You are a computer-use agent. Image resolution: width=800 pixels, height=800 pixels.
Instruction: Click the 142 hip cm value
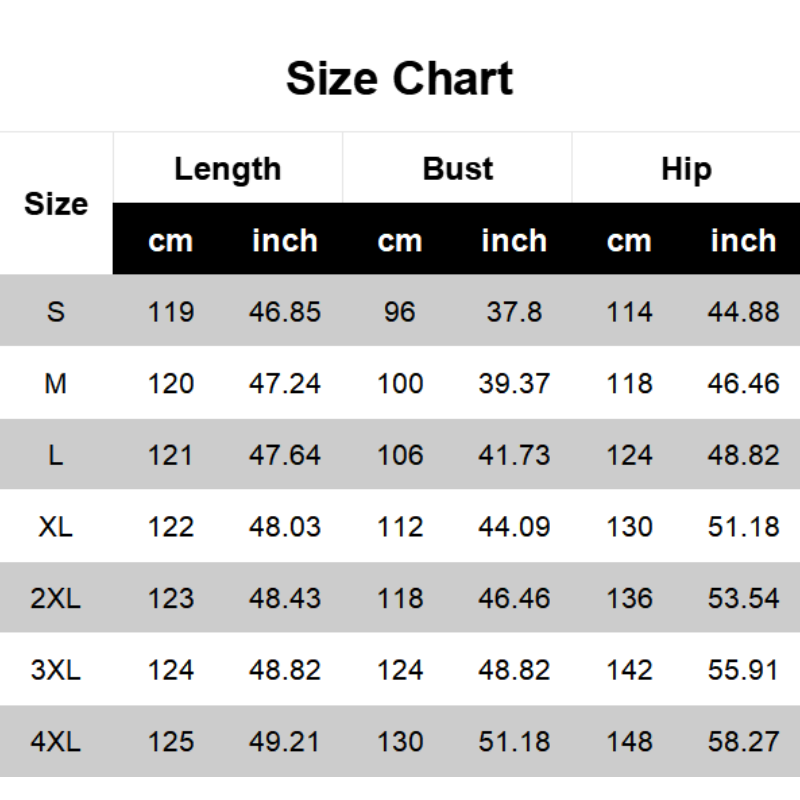click(629, 670)
